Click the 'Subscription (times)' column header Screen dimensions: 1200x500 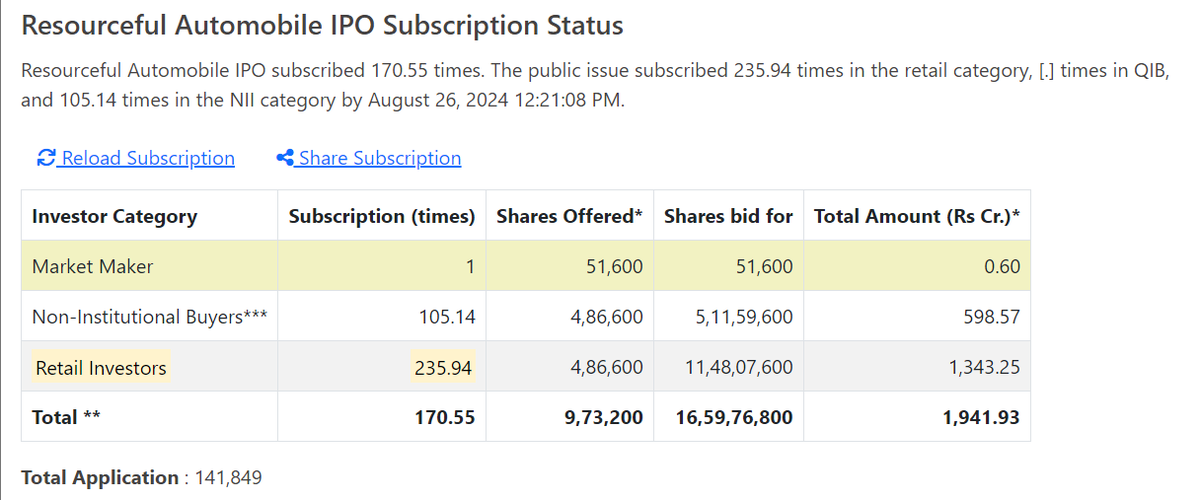382,216
